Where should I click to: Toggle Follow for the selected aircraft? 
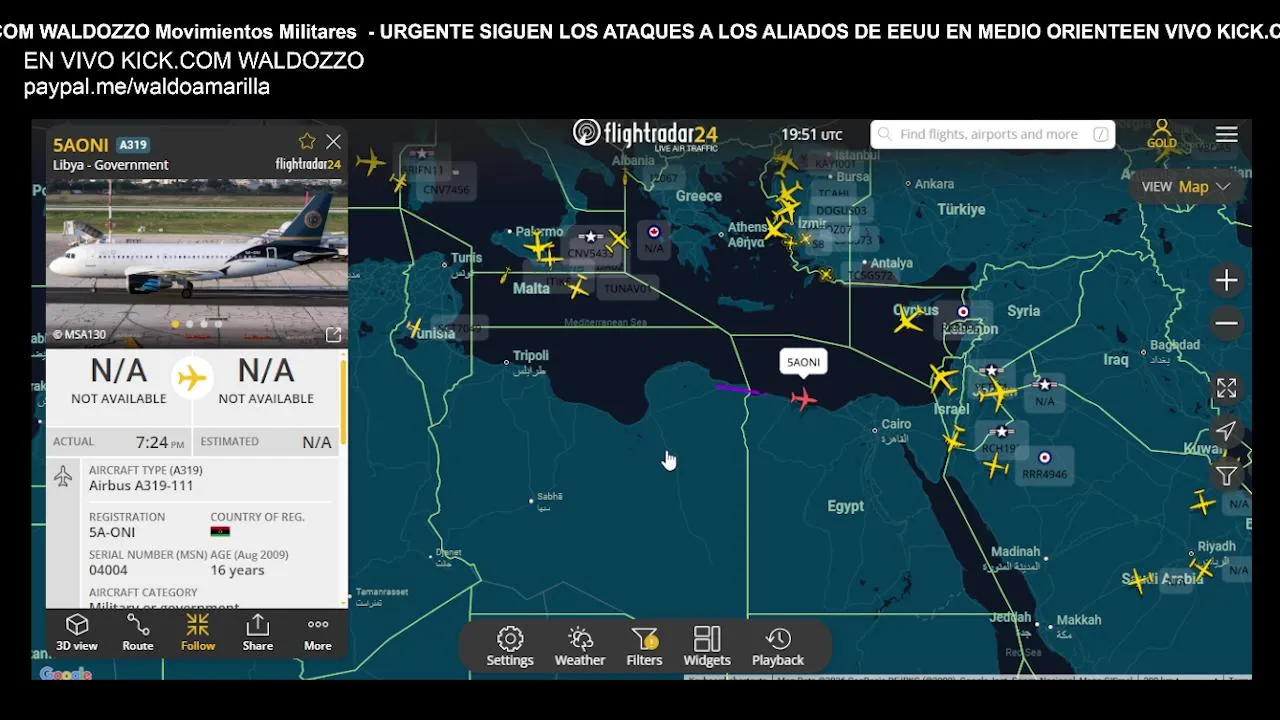click(198, 633)
